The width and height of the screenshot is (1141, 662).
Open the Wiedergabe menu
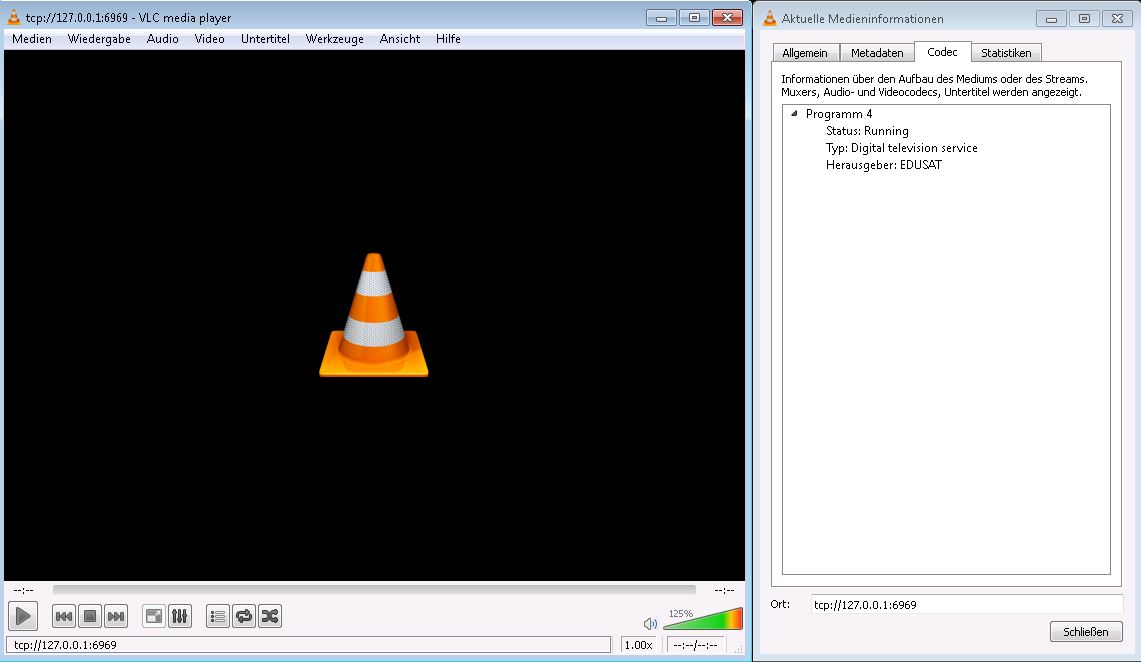coord(99,39)
